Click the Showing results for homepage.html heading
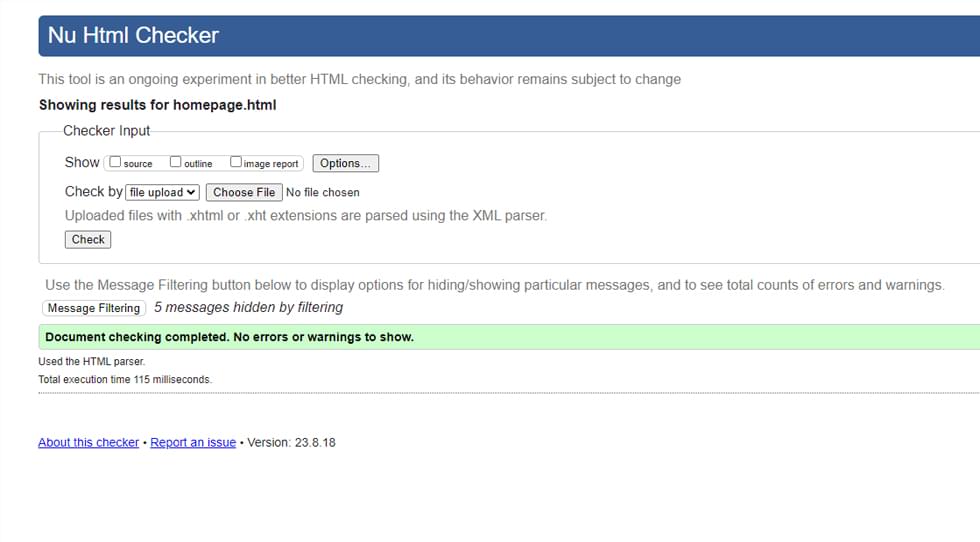This screenshot has height=542, width=980. (x=158, y=105)
